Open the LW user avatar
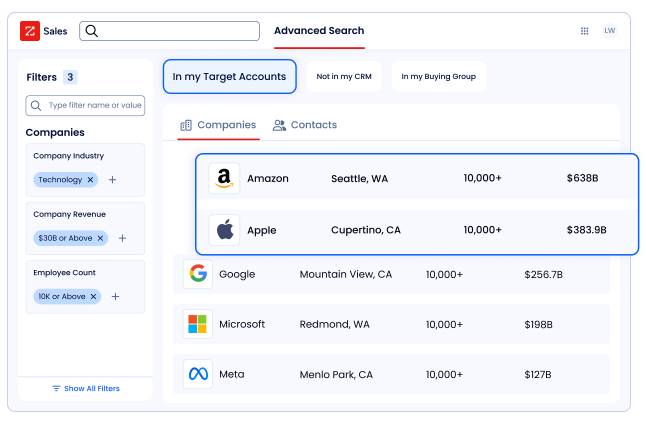The width and height of the screenshot is (646, 424). click(x=609, y=30)
